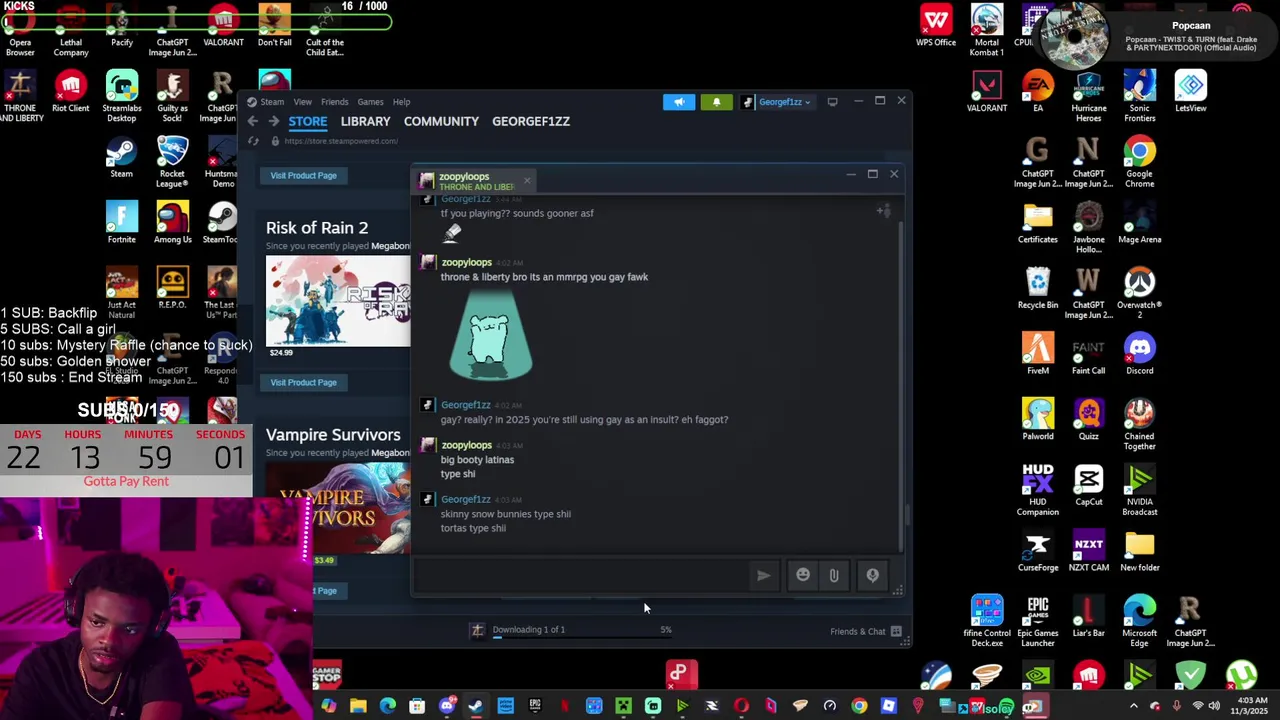Open Steam announcements megaphone button
The width and height of the screenshot is (1280, 720).
click(679, 102)
